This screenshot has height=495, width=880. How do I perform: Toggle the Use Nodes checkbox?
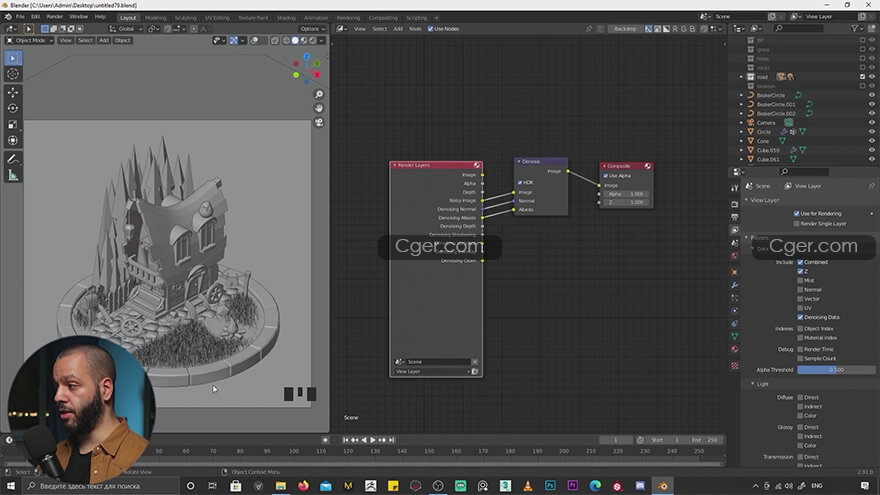pos(430,29)
